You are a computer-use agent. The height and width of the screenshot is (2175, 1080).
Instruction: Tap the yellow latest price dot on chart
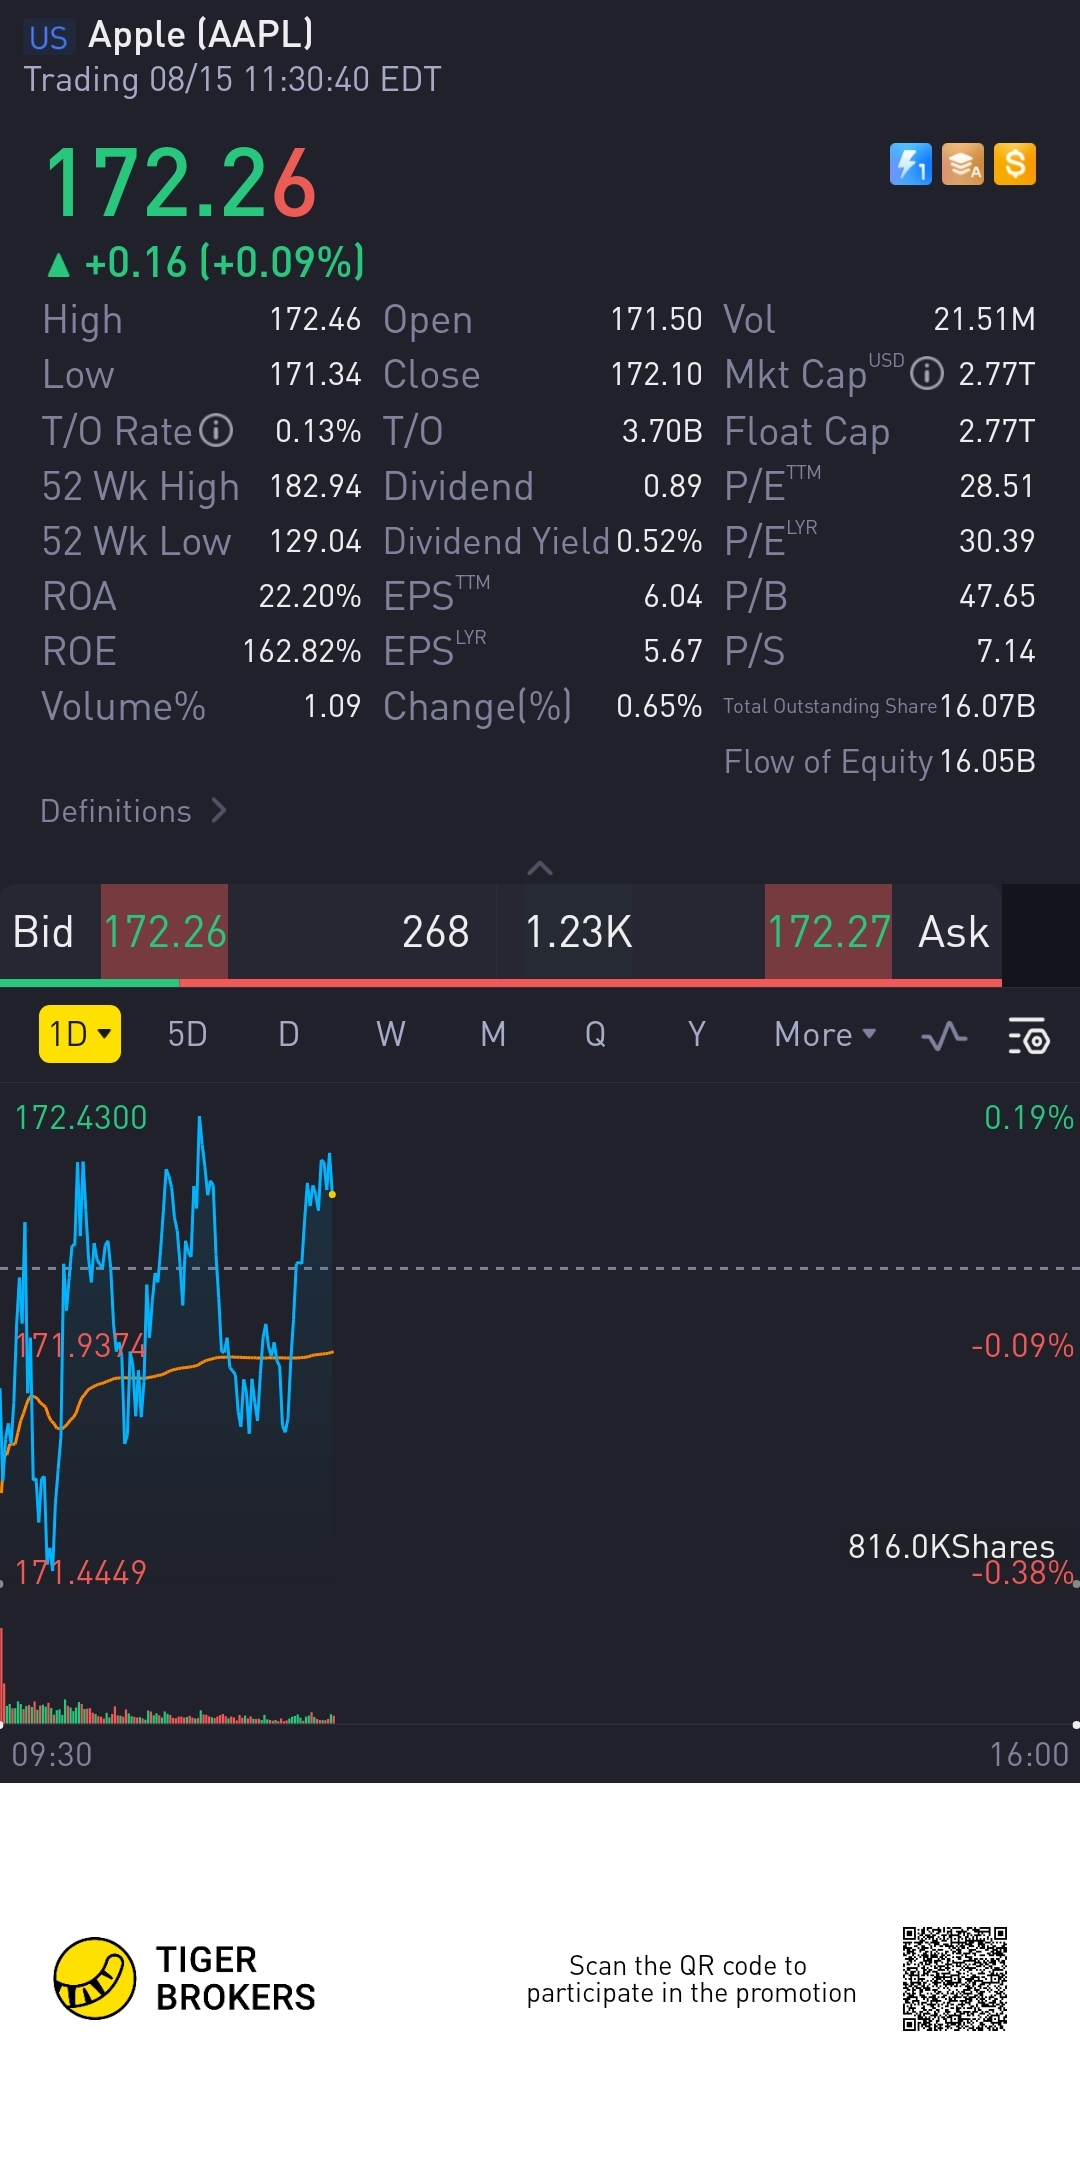coord(332,1194)
